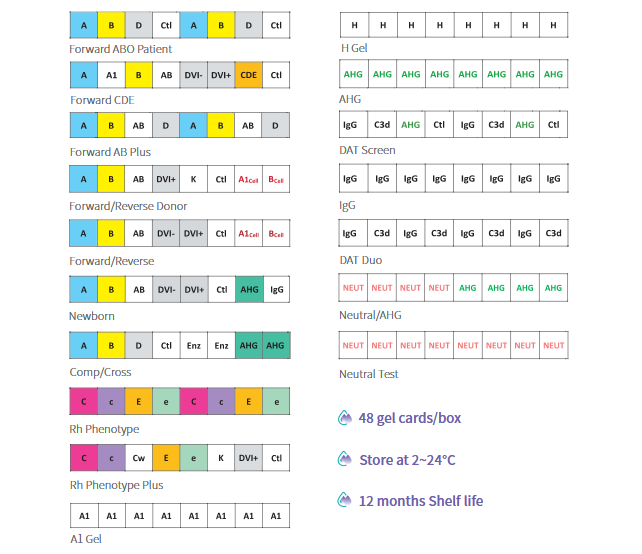Screen dimensions: 642x554
Task: Click the Rh Phenotype Plus label
Action: click(116, 485)
